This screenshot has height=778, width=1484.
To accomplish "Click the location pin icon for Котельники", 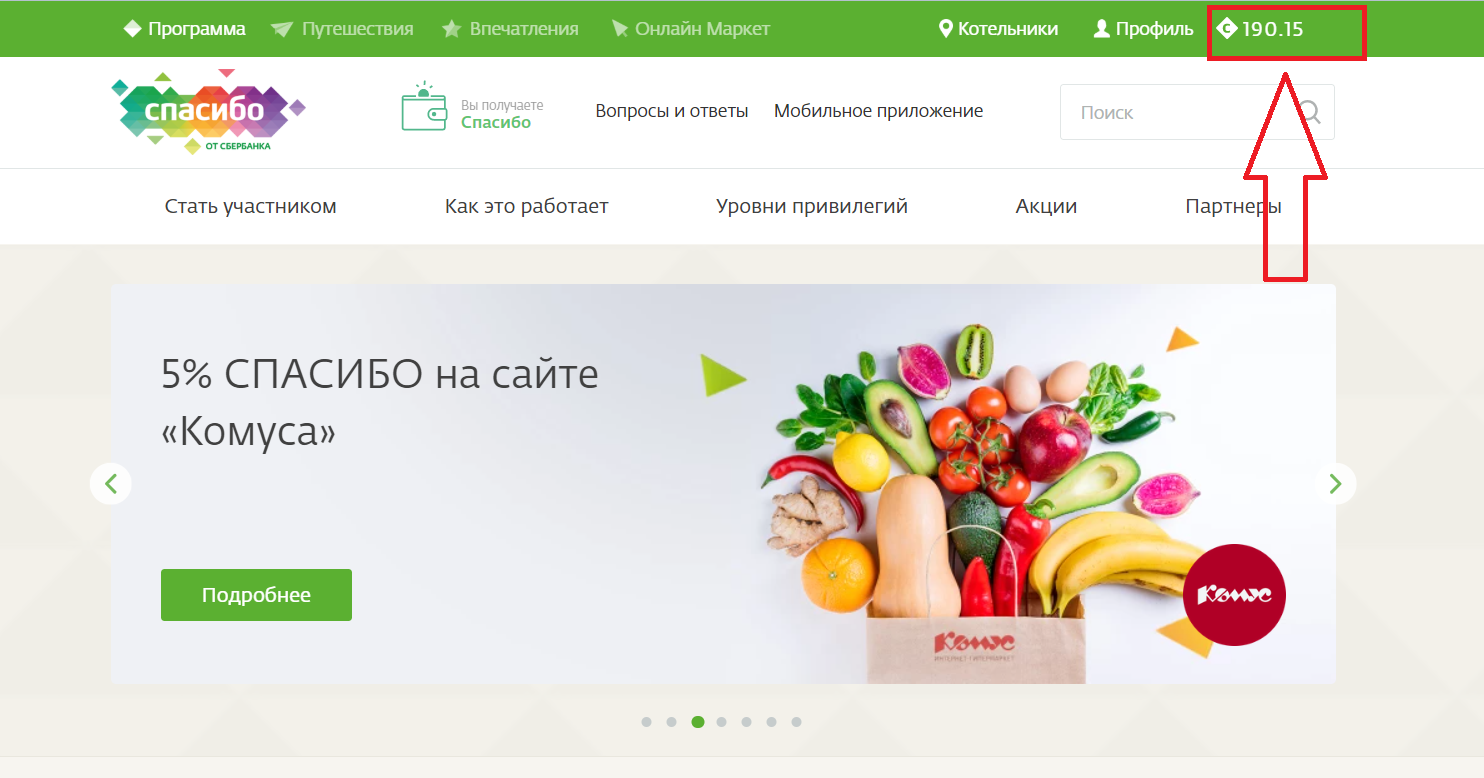I will tap(946, 29).
